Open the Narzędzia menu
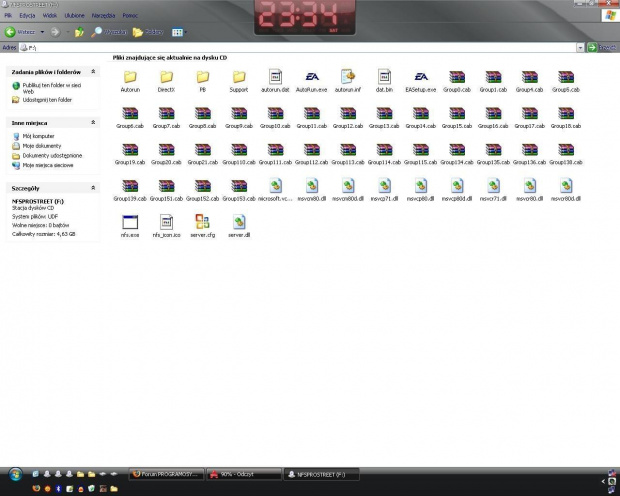 103,17
